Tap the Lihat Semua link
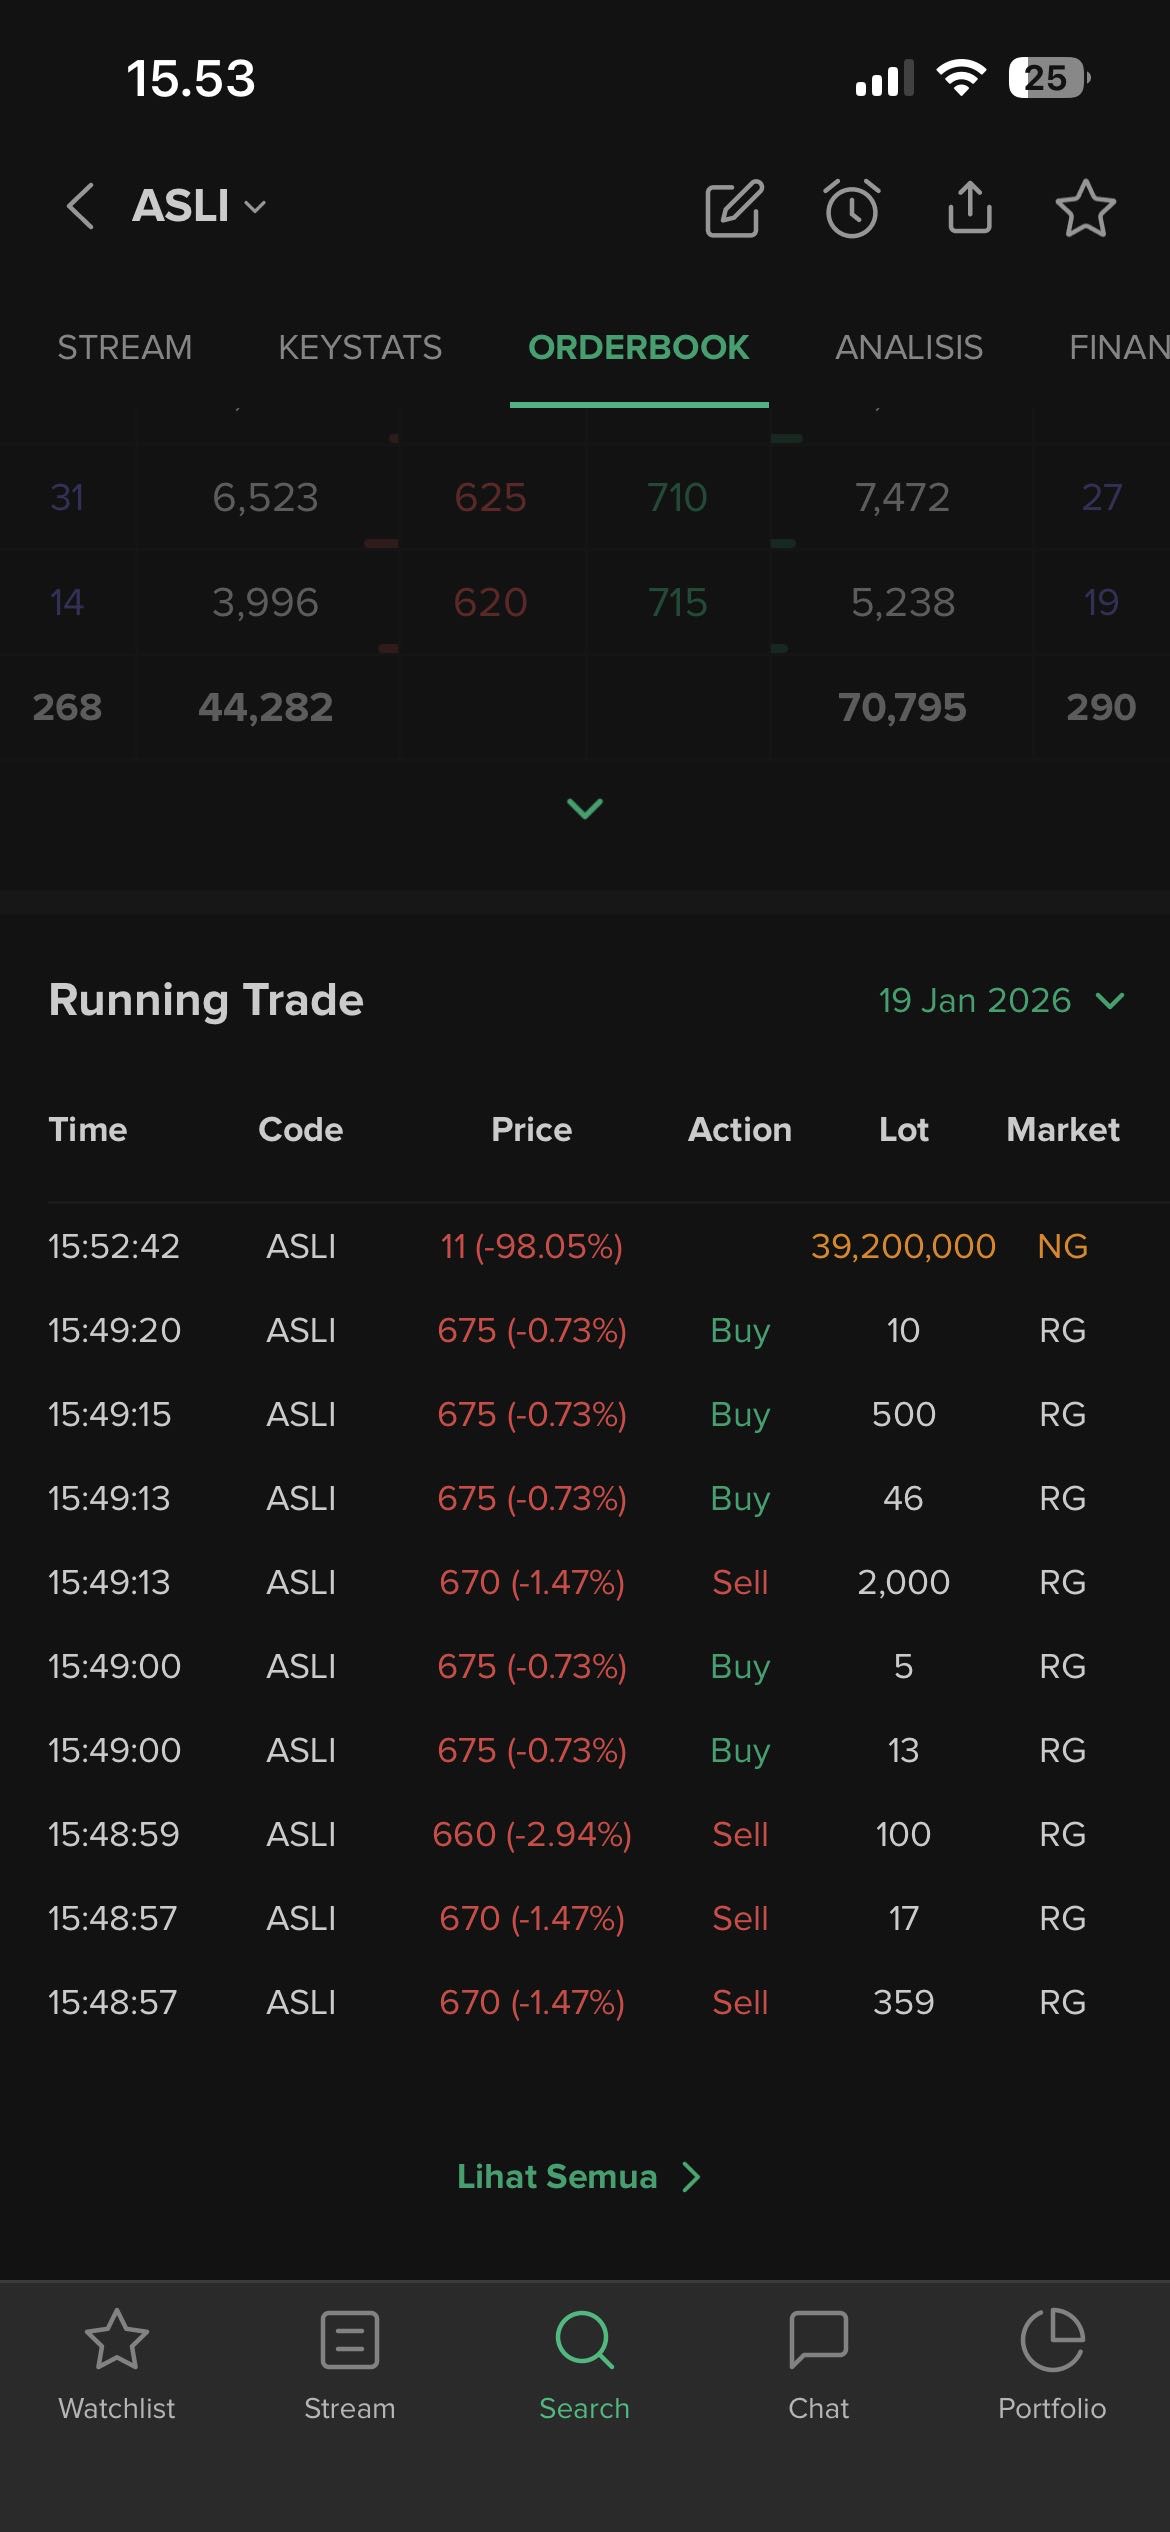The image size is (1170, 2532). point(579,2177)
